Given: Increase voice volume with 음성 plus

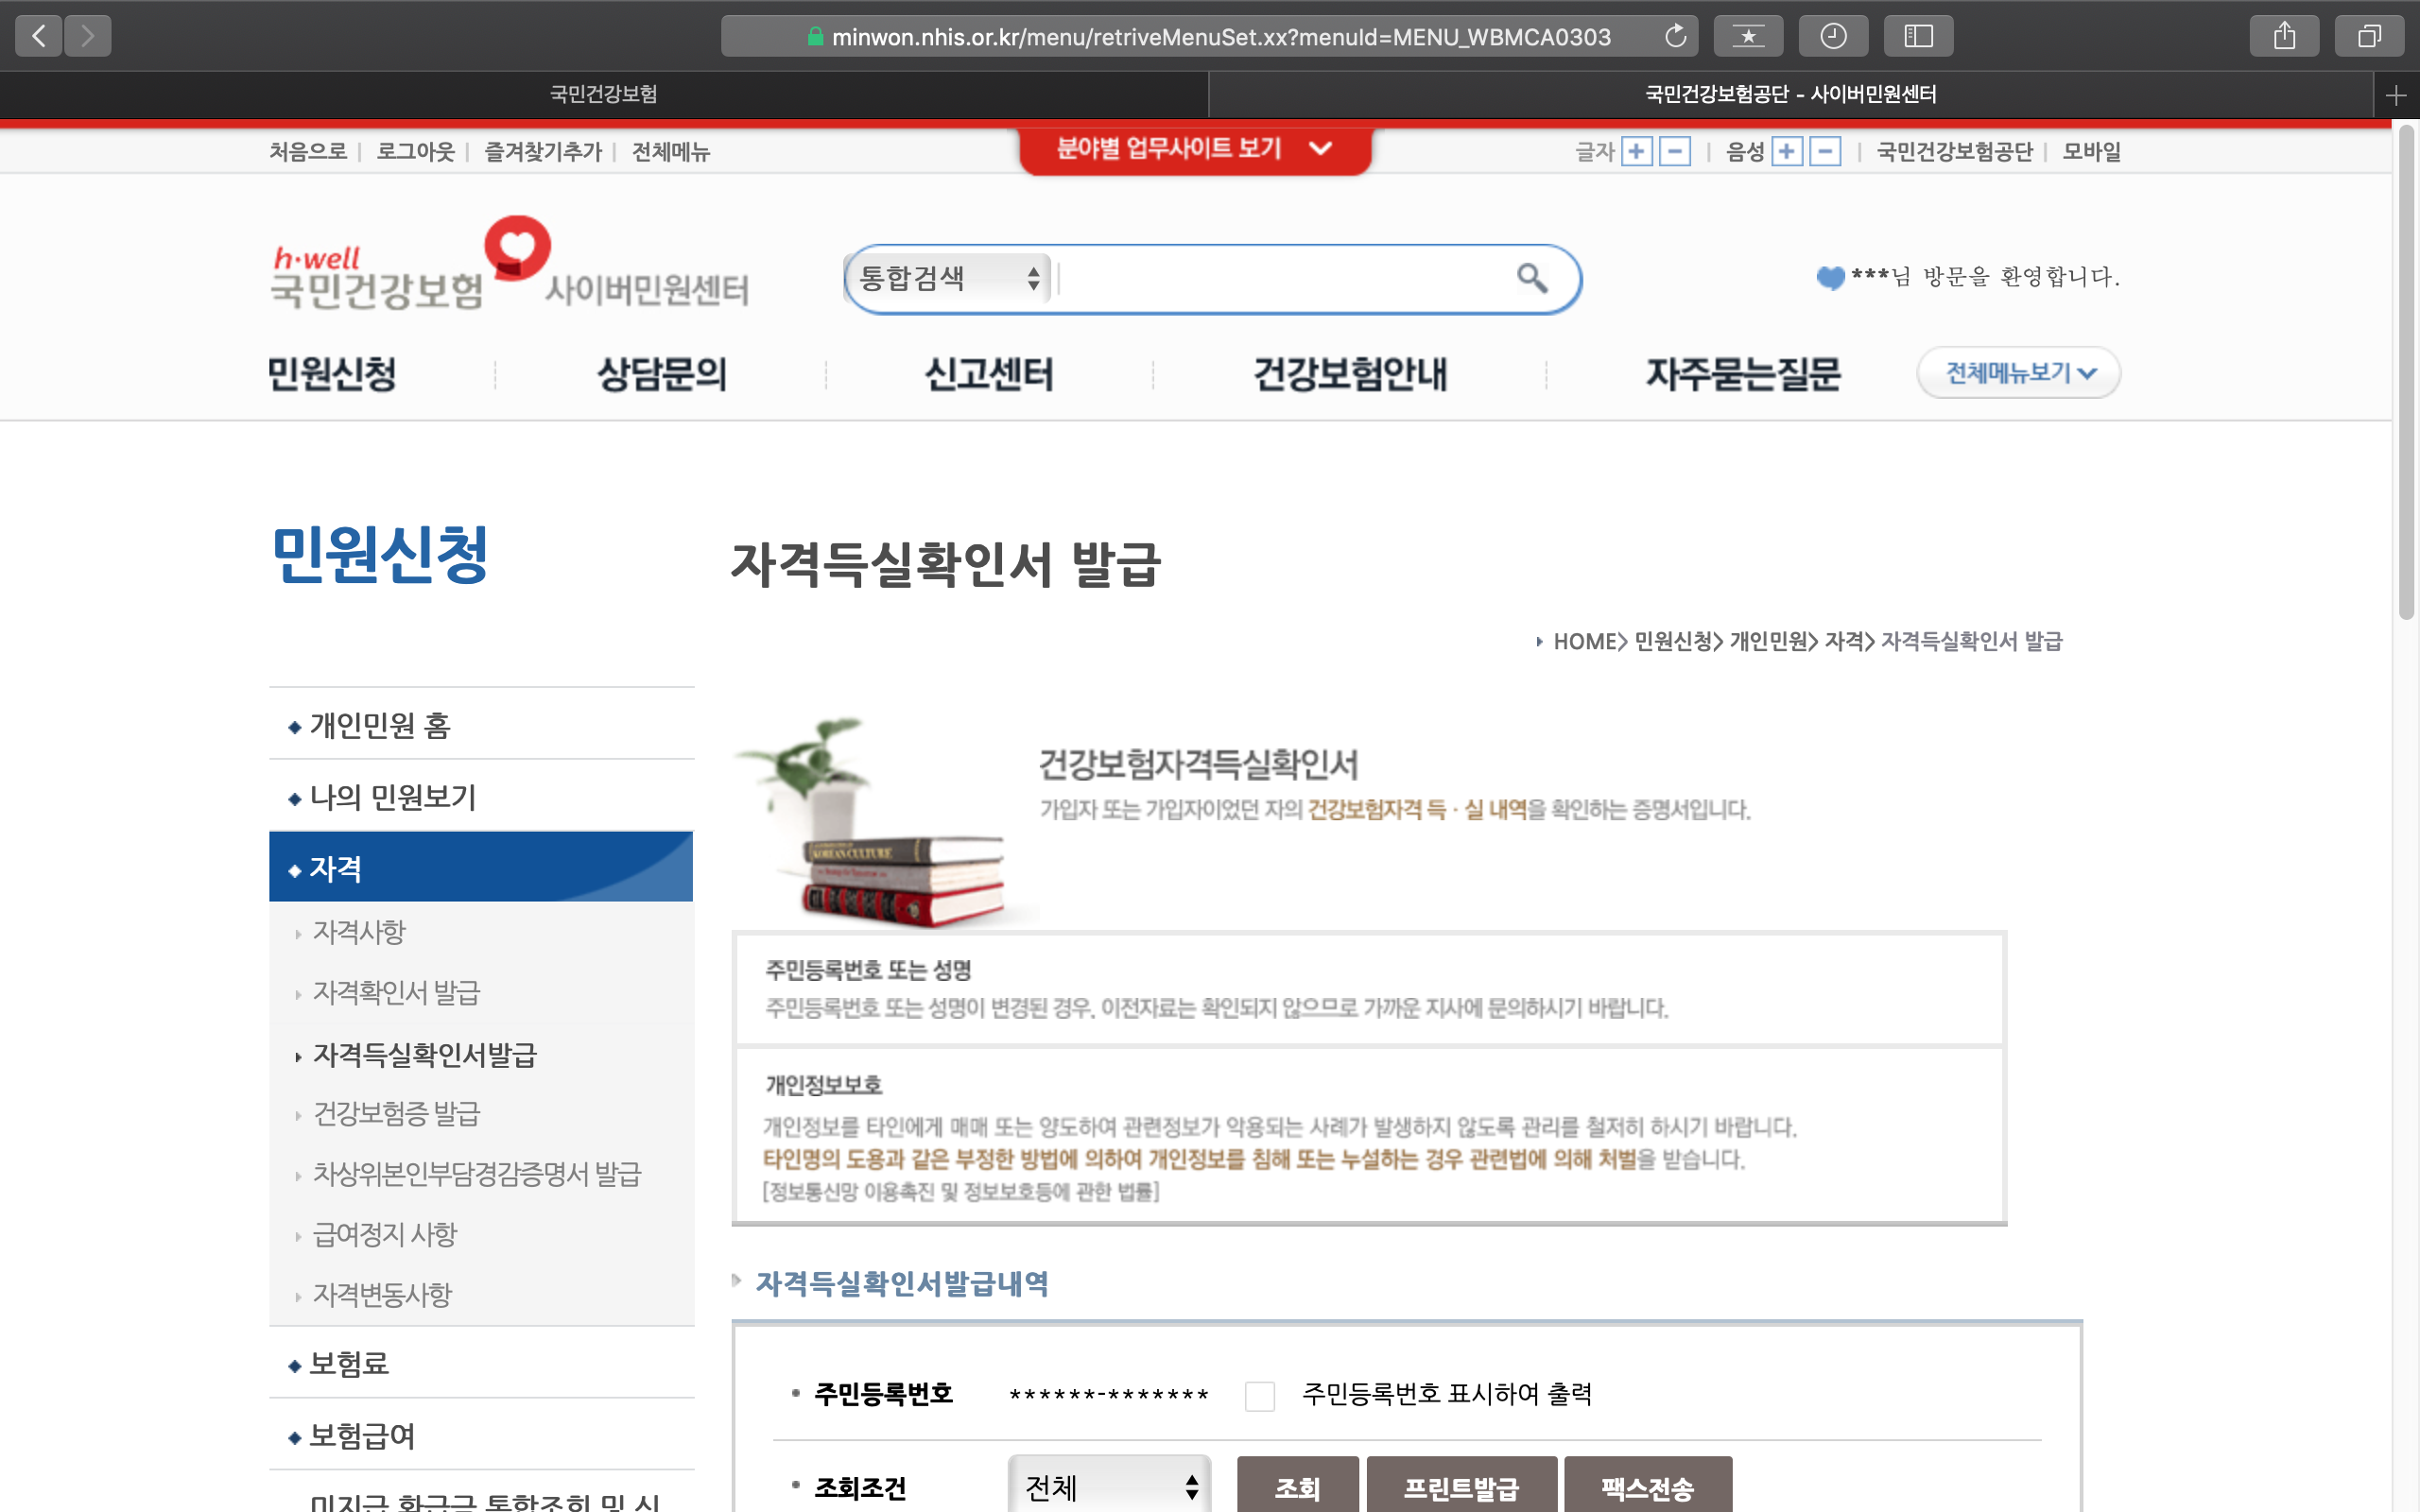Looking at the screenshot, I should tap(1786, 152).
